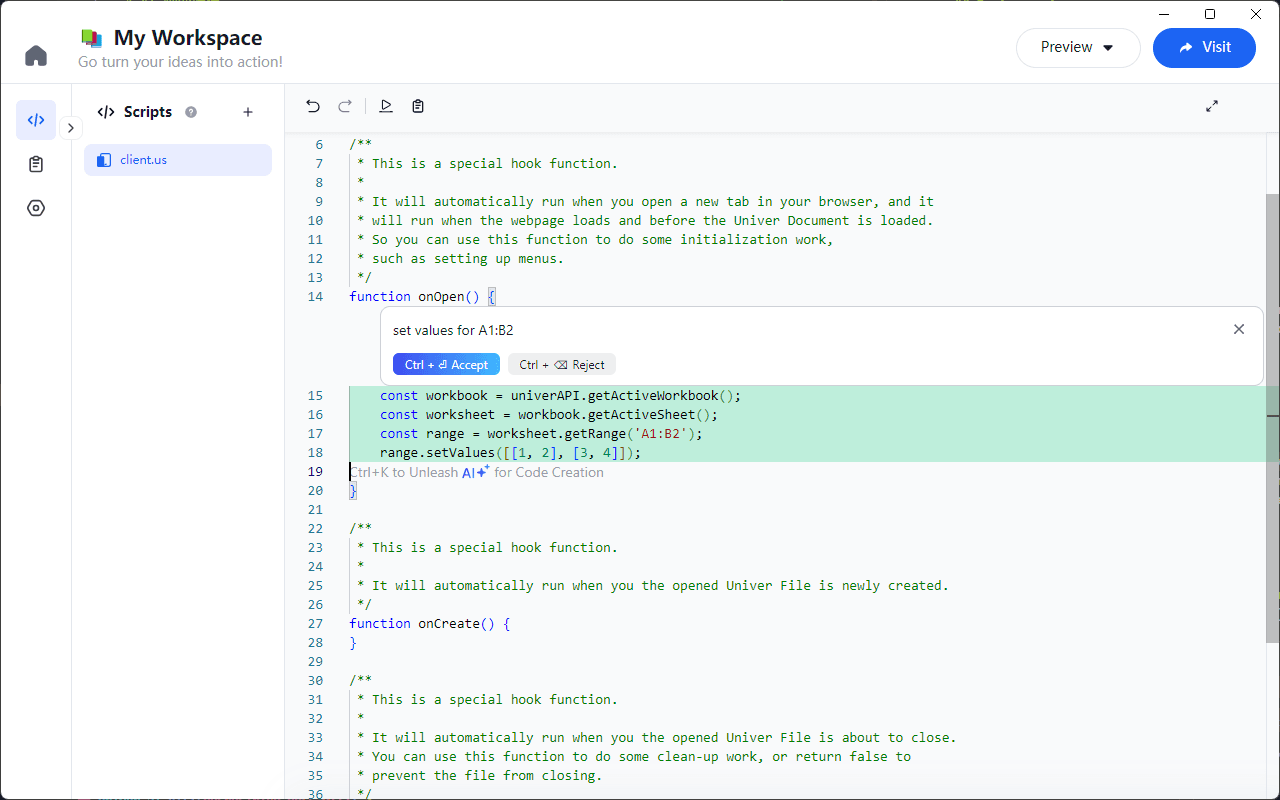Open the log clipboard toolbar icon
This screenshot has width=1280, height=800.
418,106
